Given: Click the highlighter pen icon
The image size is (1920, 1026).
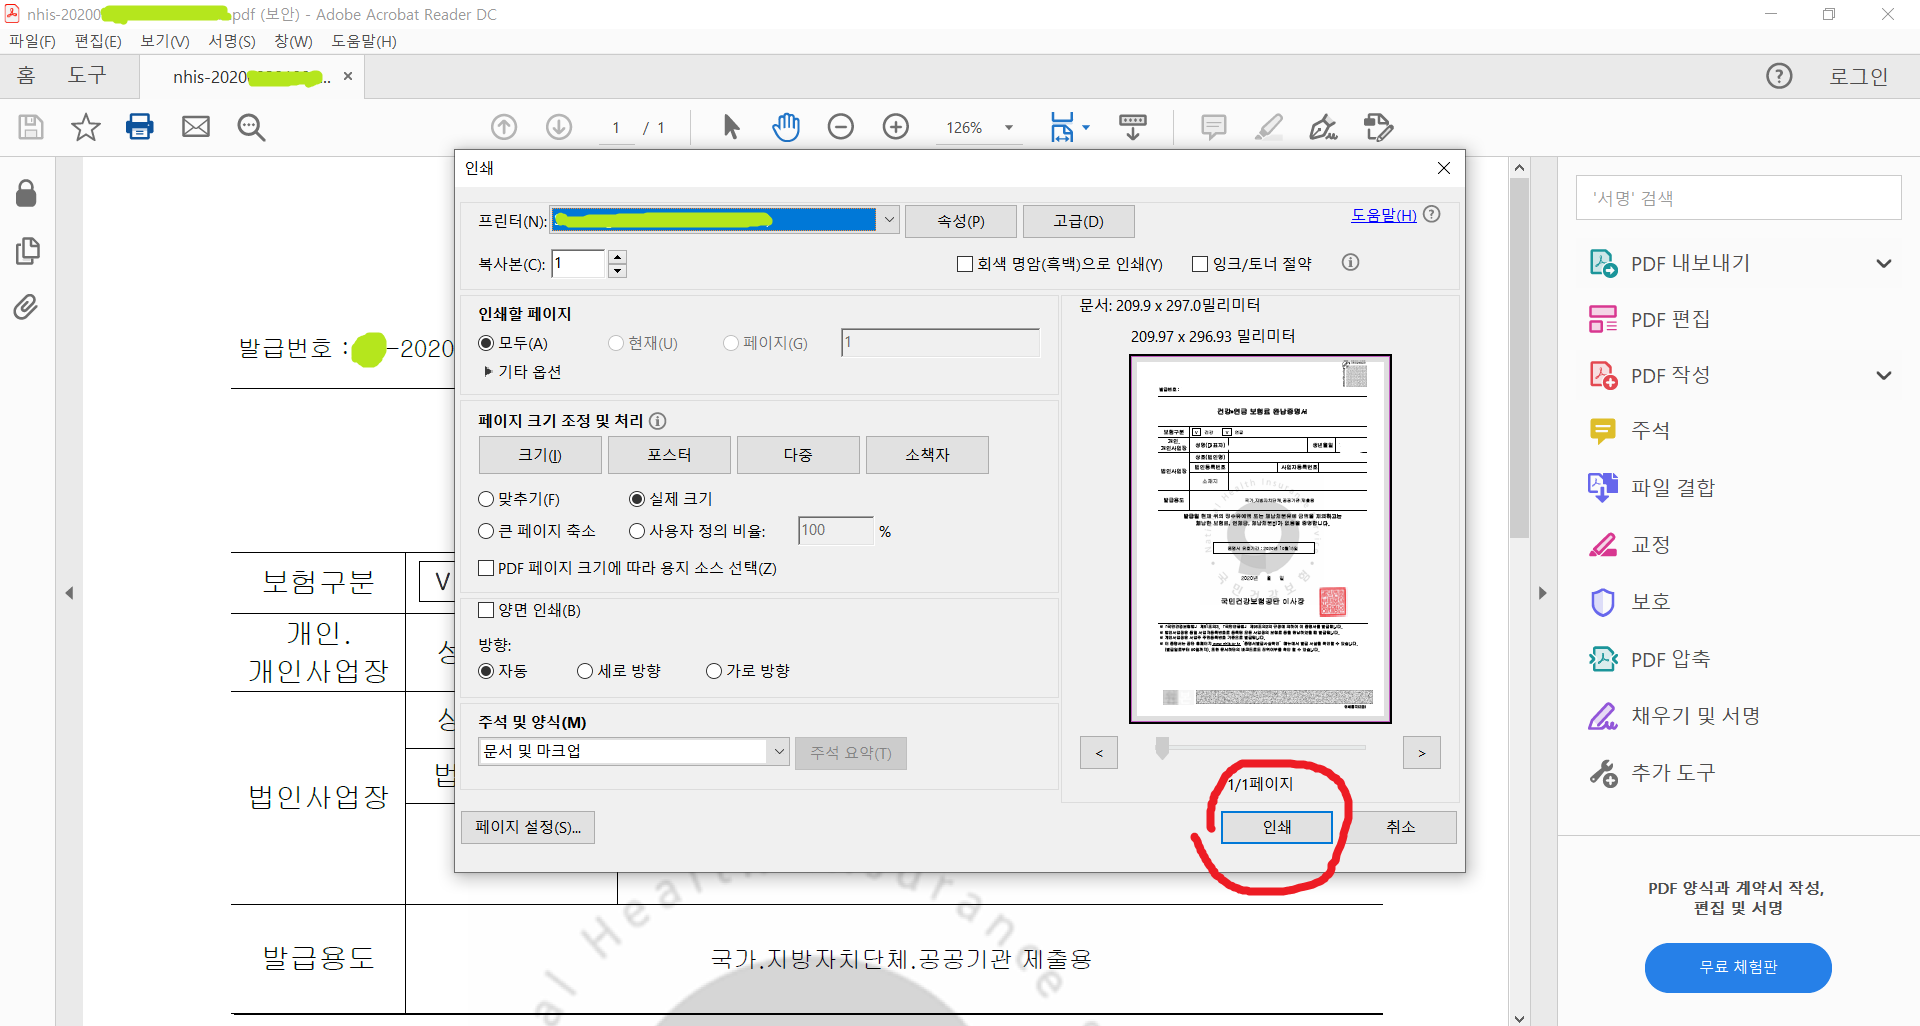Looking at the screenshot, I should point(1269,127).
